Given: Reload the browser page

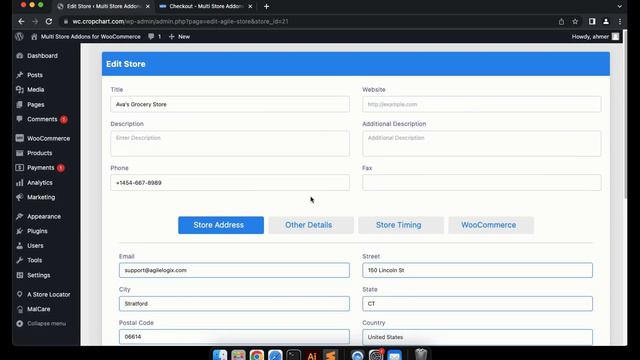Looking at the screenshot, I should 49,21.
